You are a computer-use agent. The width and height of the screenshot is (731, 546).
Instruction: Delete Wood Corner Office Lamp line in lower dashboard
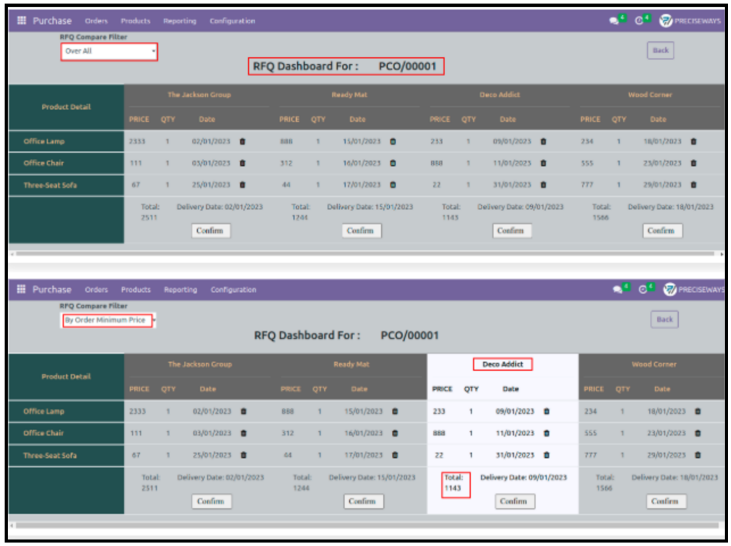click(x=697, y=411)
